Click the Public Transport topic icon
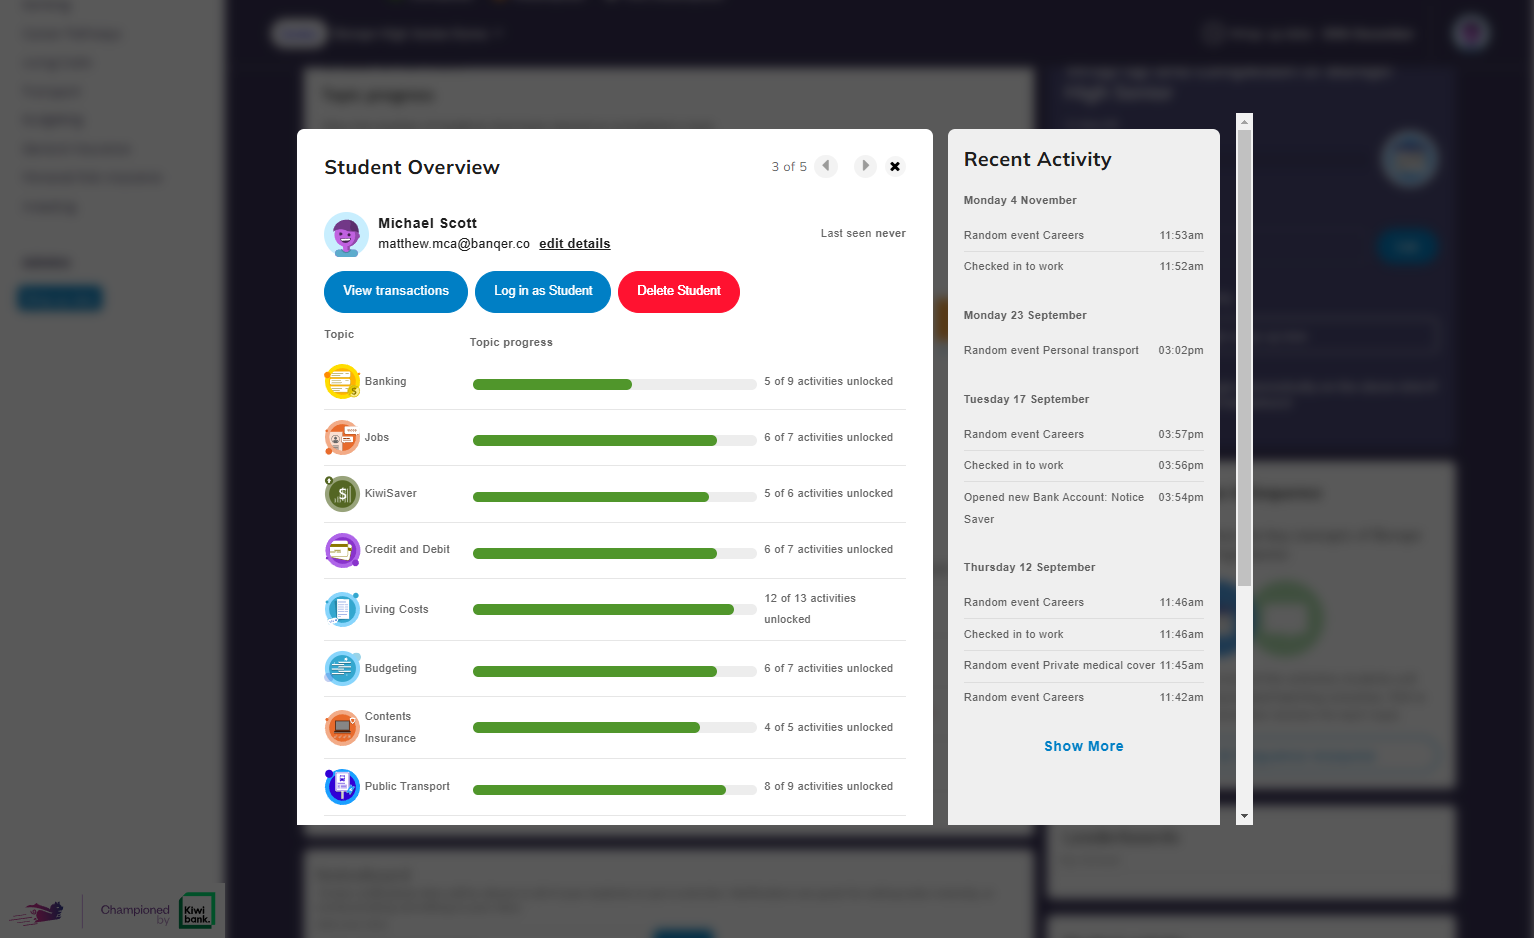 tap(342, 787)
